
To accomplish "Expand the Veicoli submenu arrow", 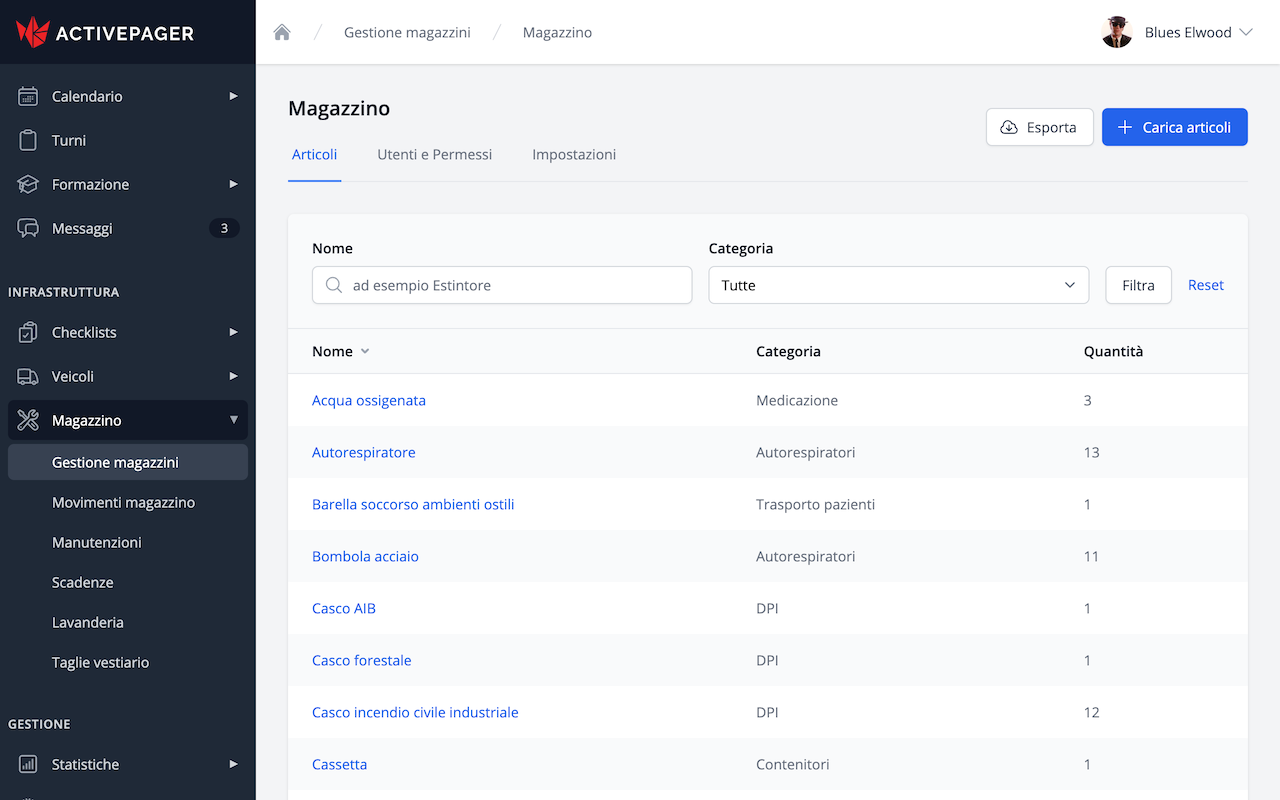I will click(233, 376).
